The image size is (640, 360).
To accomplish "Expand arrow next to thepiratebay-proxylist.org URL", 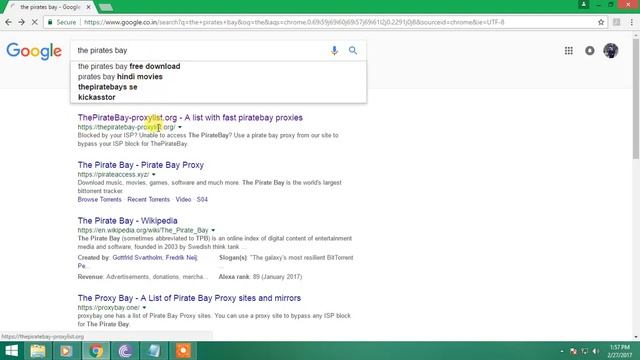I will coord(180,127).
